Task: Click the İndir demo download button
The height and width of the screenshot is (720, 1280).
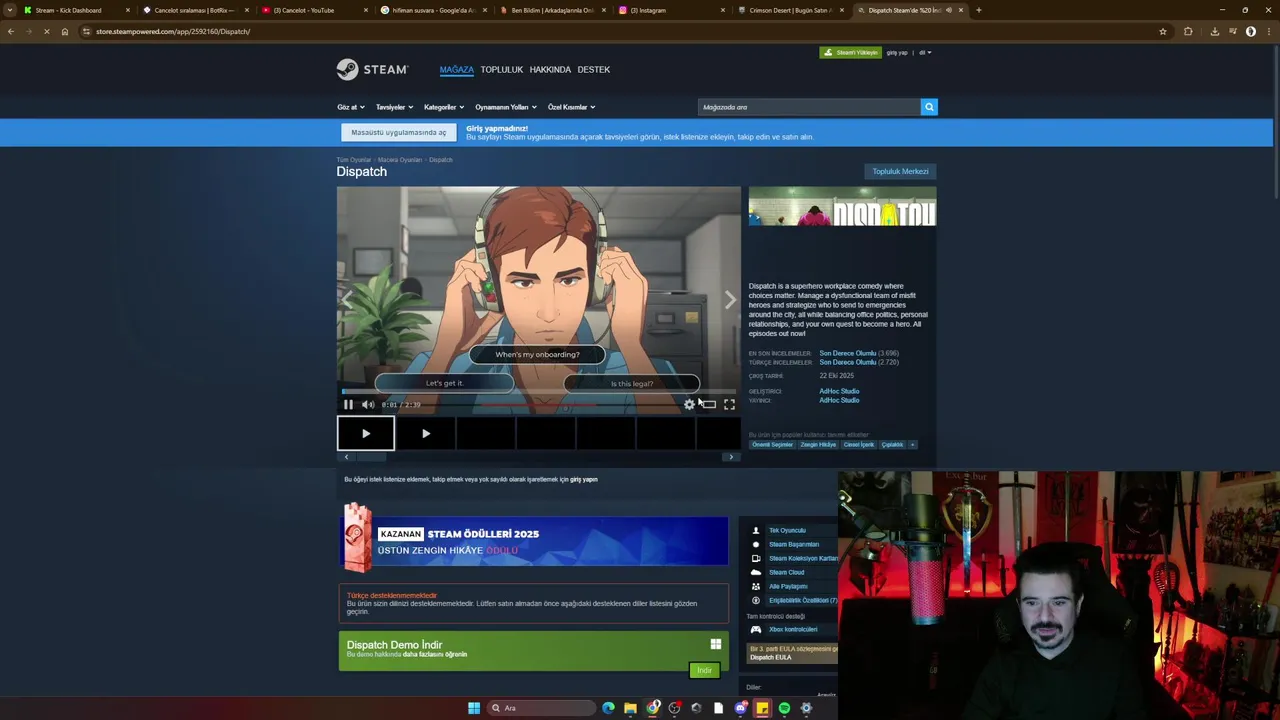Action: coord(704,670)
